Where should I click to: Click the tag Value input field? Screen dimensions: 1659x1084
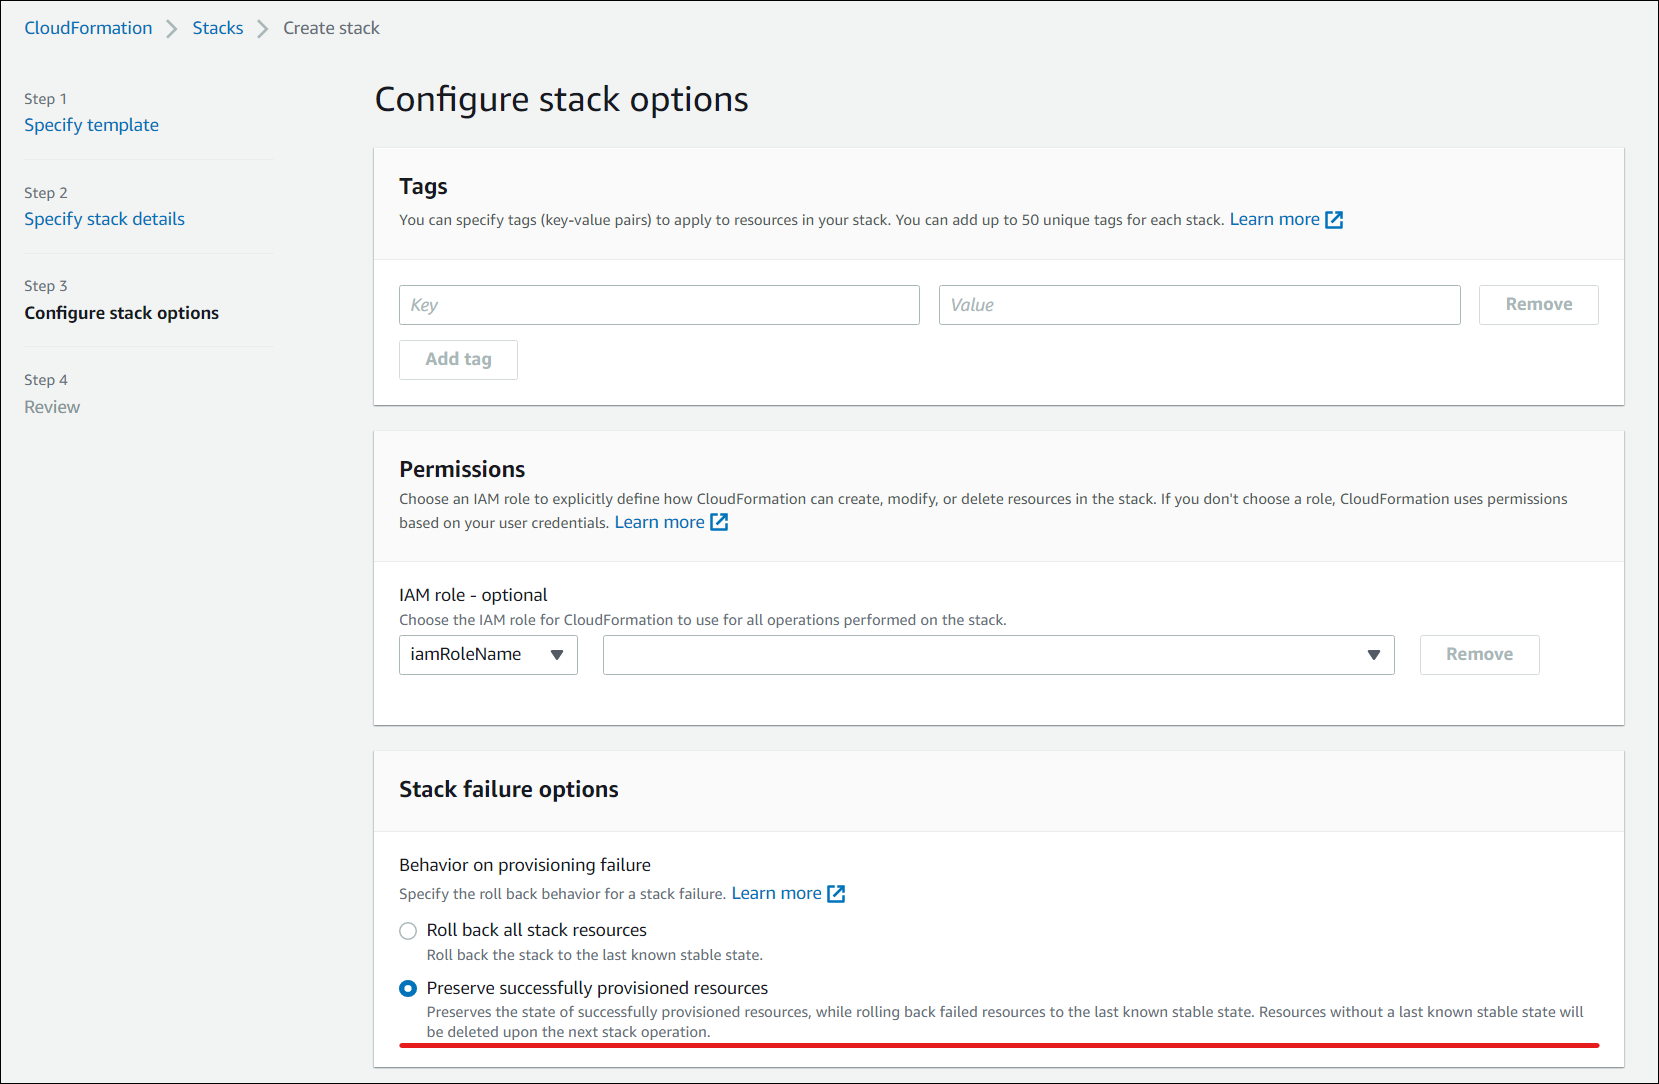[x=1199, y=305]
